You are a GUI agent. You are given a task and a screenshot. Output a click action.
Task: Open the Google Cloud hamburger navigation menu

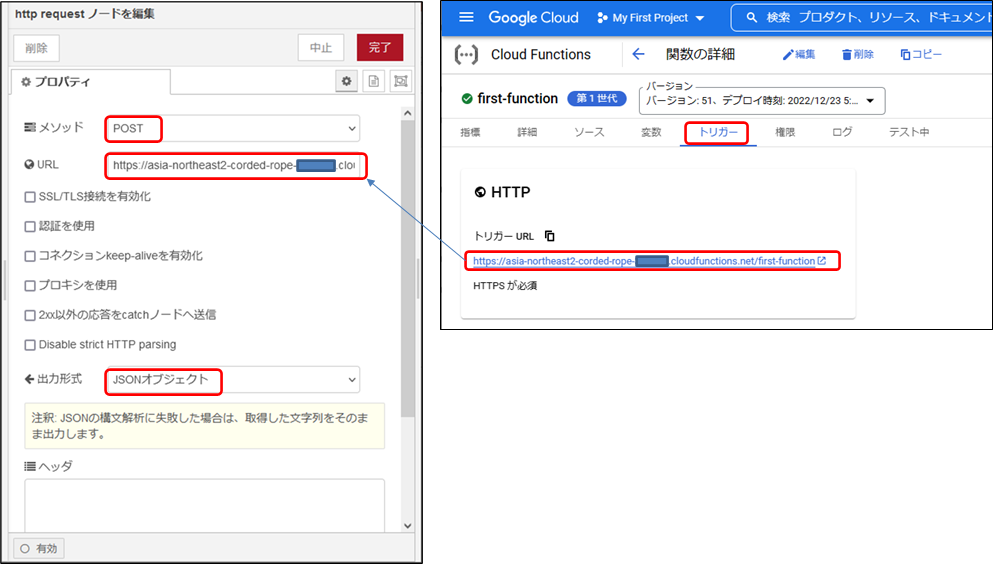tap(466, 18)
